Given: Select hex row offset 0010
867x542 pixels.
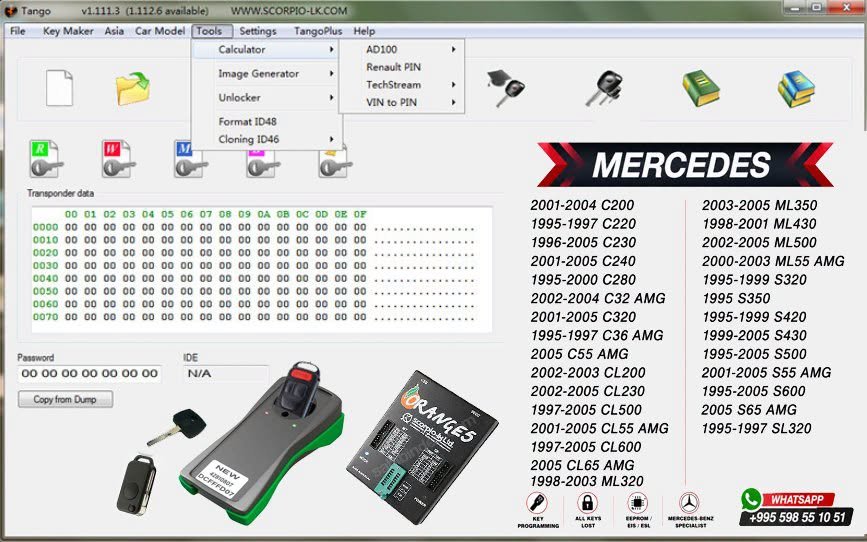Looking at the screenshot, I should coord(45,240).
